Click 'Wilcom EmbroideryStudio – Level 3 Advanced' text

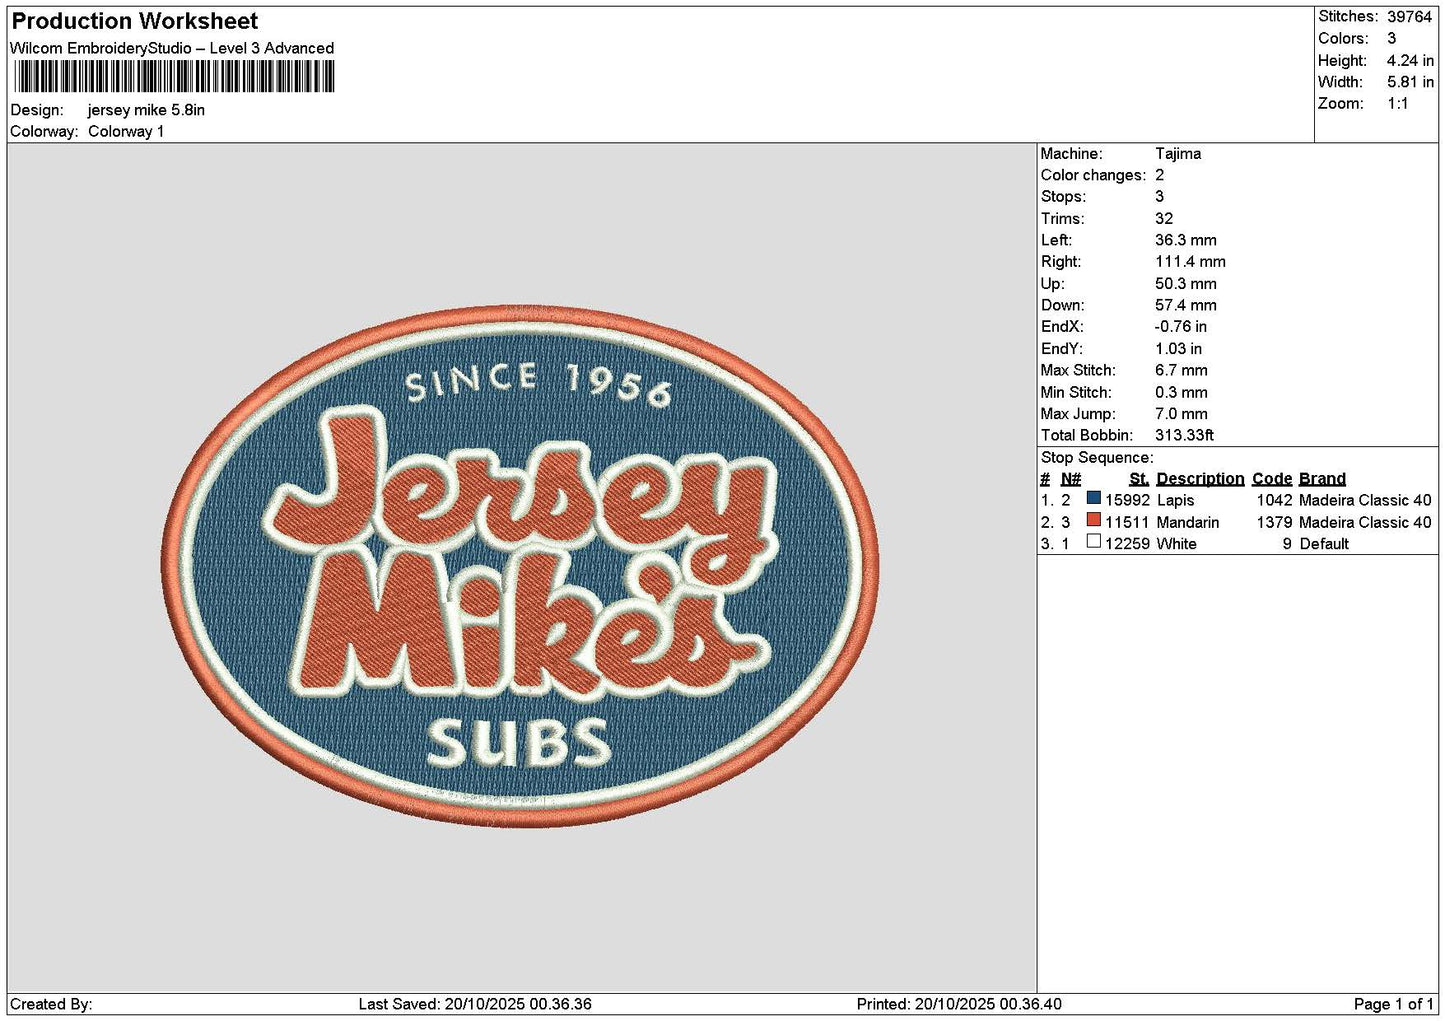[x=172, y=48]
